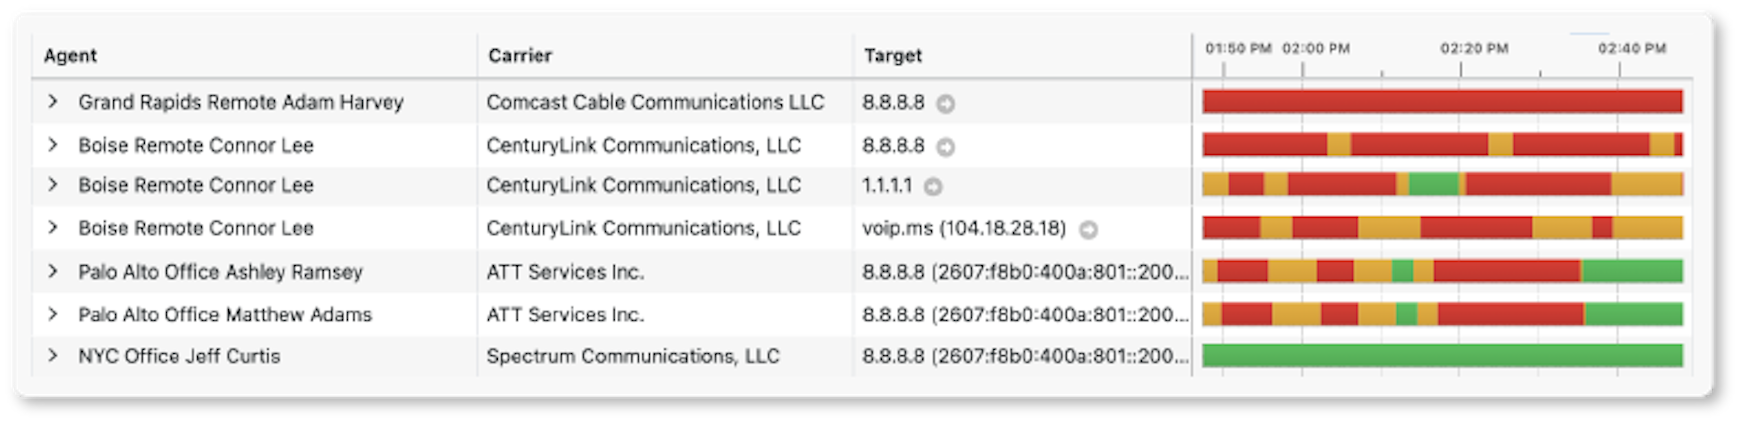The height and width of the screenshot is (423, 1740).
Task: Expand Palo Alto Office Matthew Adams row
Action: pos(53,314)
